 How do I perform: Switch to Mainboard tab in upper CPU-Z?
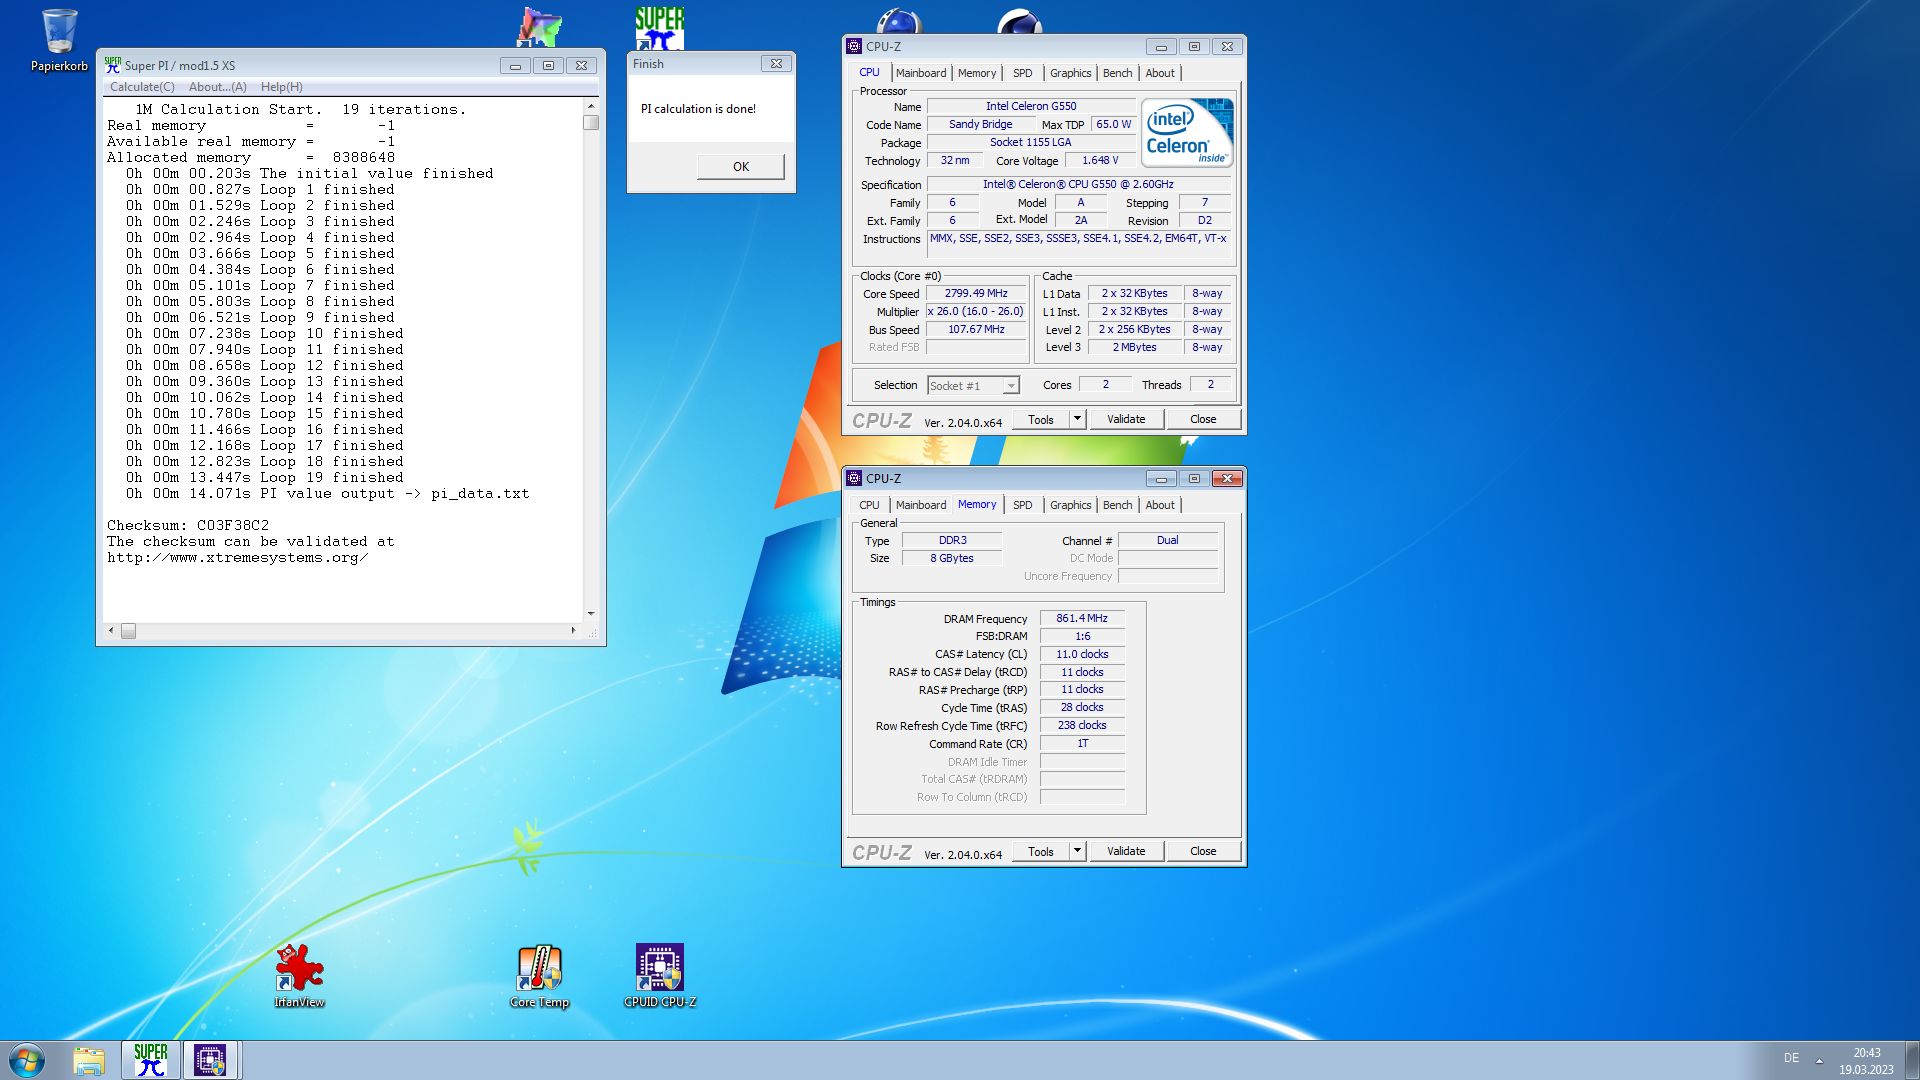coord(921,73)
